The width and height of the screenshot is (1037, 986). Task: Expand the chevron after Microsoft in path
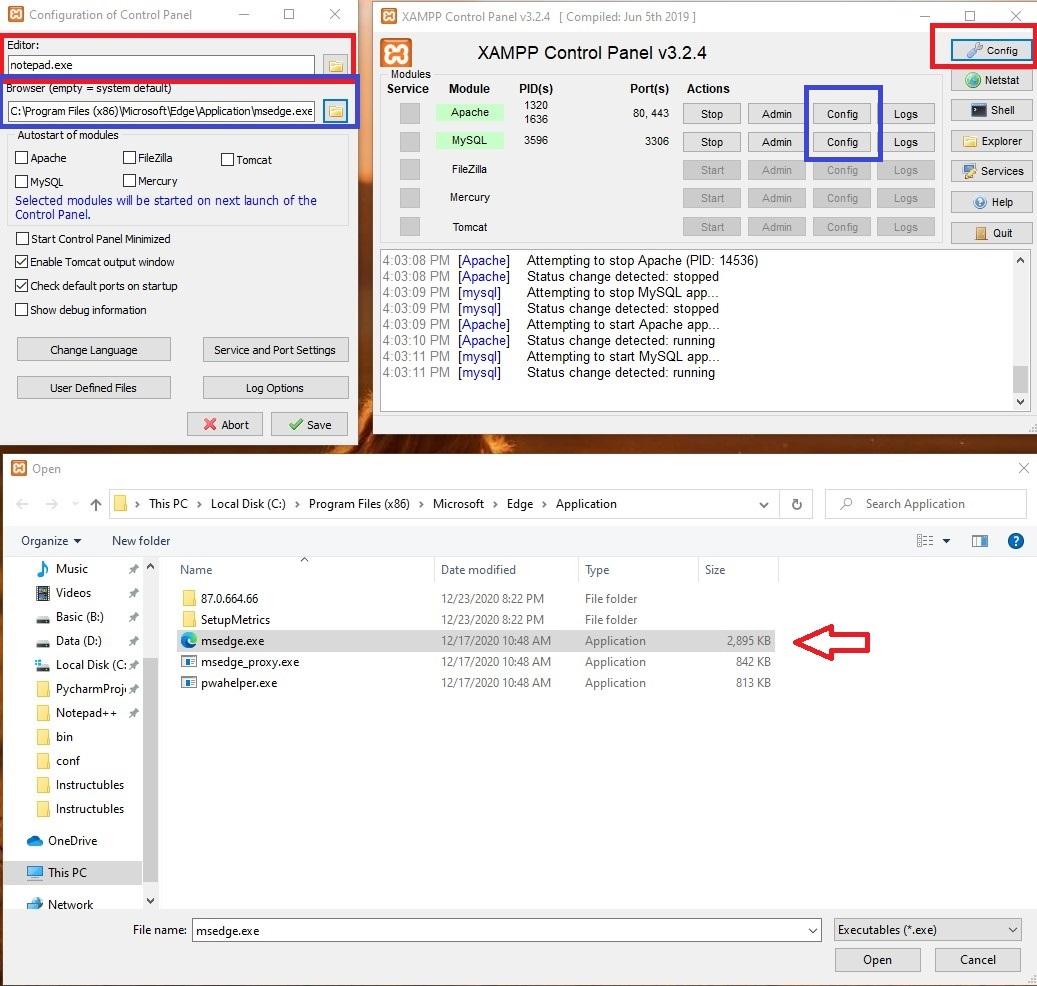pos(495,505)
